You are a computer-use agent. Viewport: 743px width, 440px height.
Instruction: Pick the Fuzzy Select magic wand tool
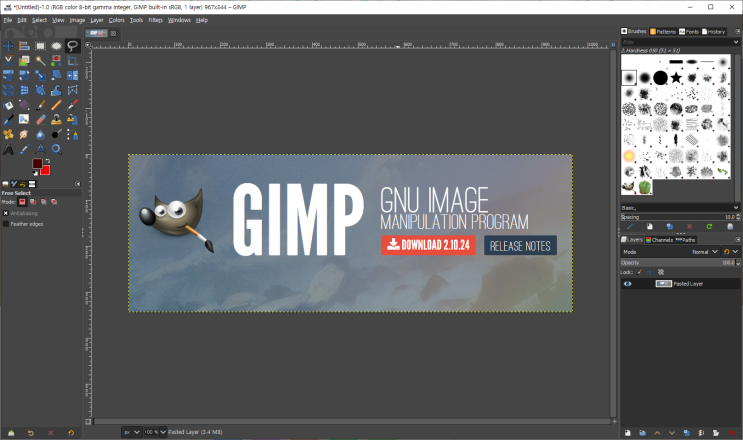click(40, 61)
